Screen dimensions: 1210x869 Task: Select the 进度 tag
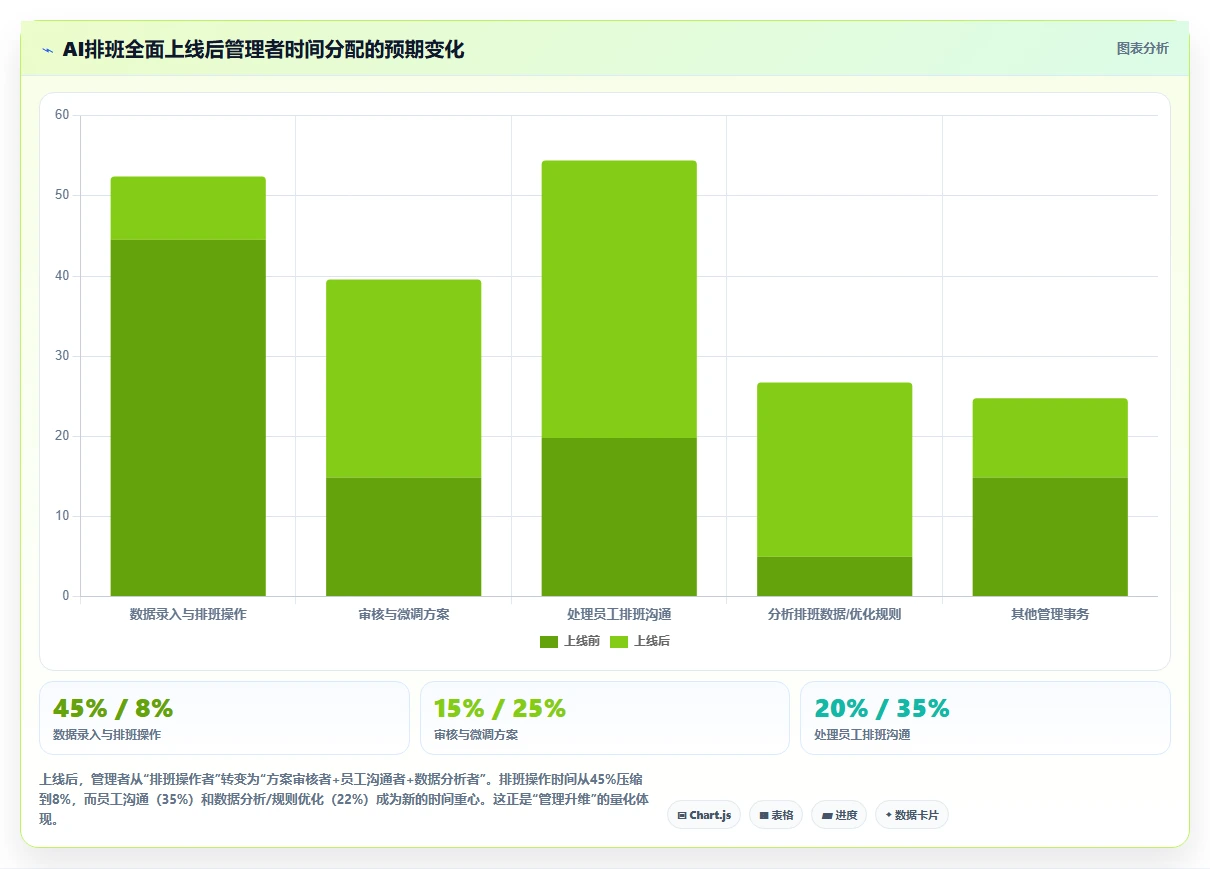839,815
